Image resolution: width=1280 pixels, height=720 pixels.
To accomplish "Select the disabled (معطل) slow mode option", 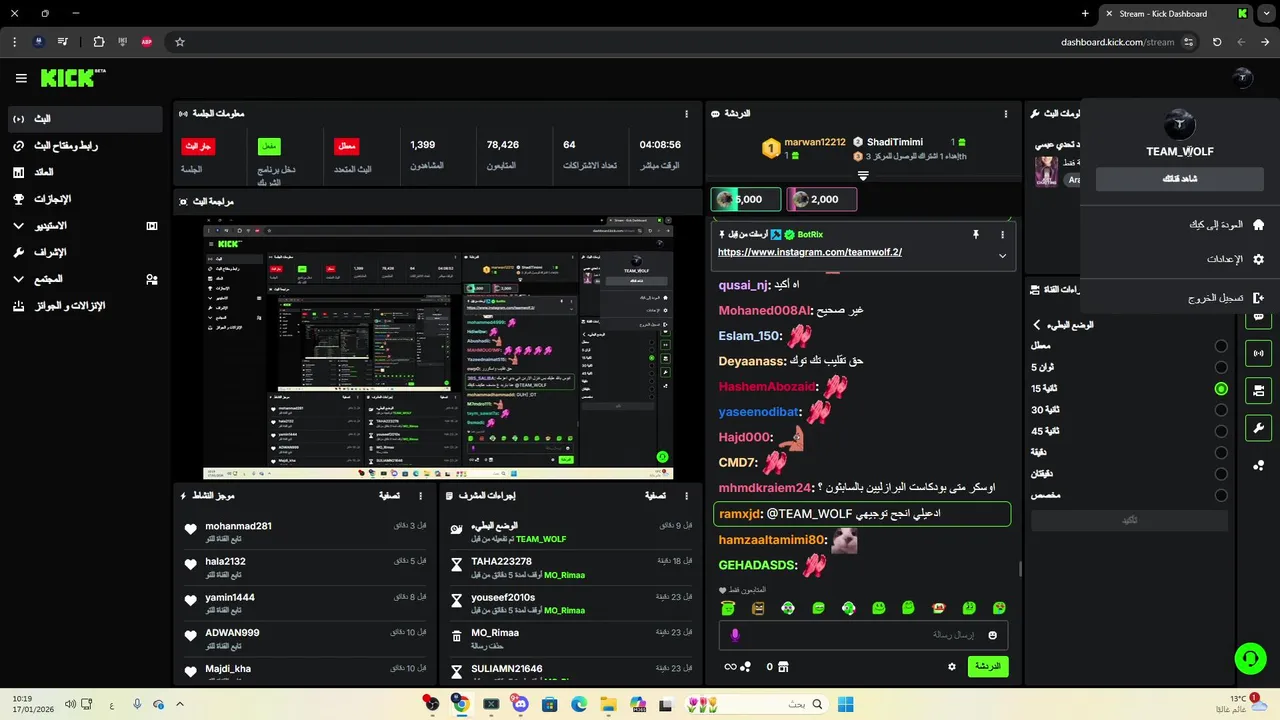I will 1221,346.
